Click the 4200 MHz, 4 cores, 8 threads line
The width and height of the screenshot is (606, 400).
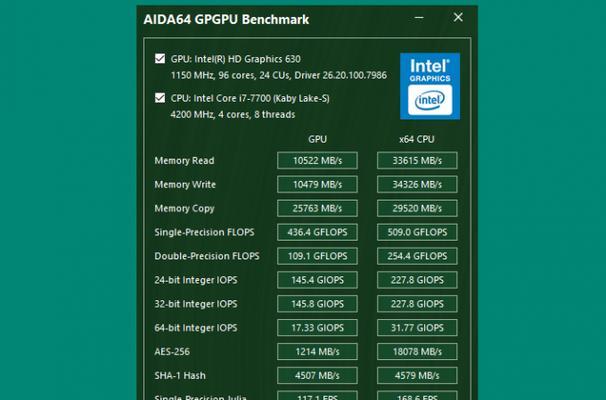click(233, 114)
